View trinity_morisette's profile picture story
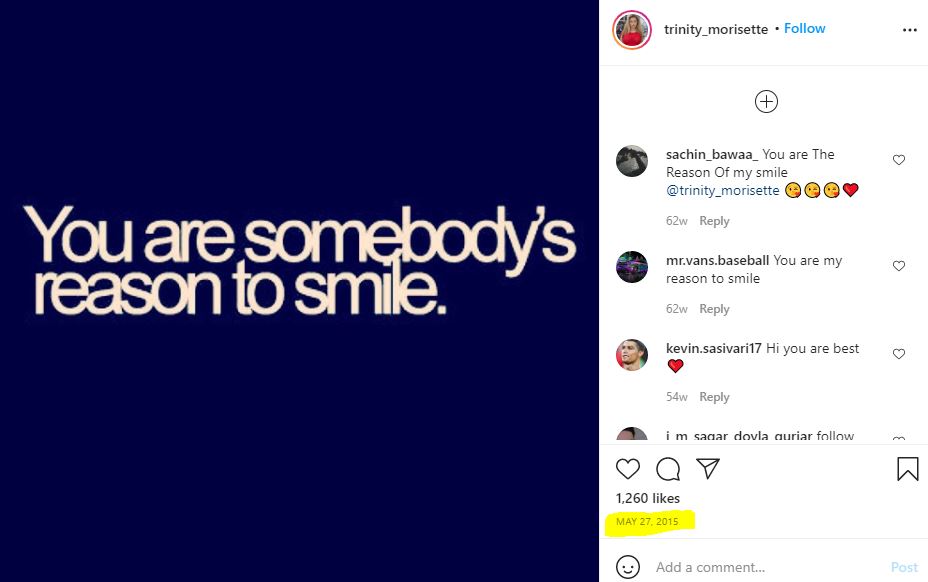This screenshot has height=582, width=928. click(632, 30)
